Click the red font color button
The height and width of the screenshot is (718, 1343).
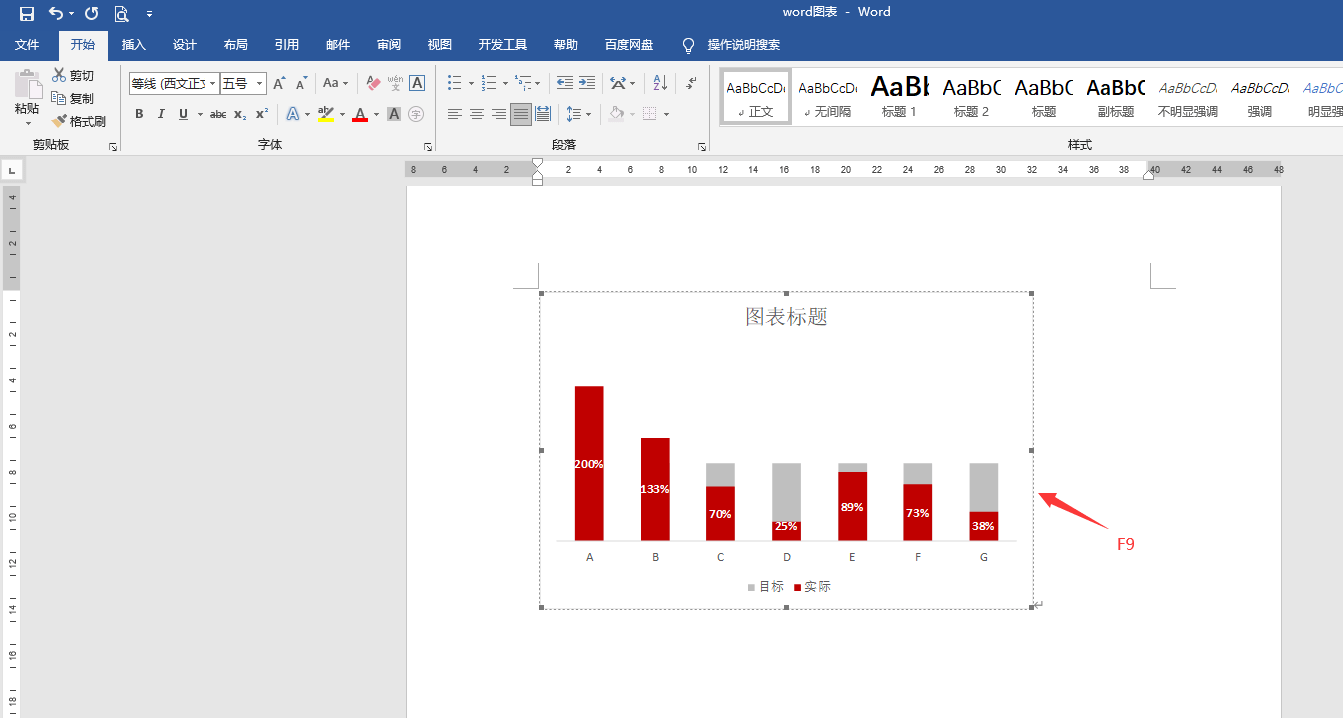coord(360,114)
